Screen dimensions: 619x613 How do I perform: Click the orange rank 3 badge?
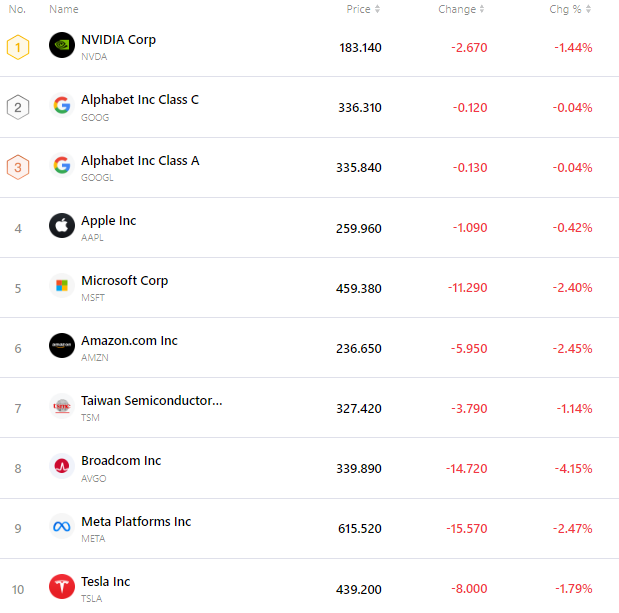point(18,167)
